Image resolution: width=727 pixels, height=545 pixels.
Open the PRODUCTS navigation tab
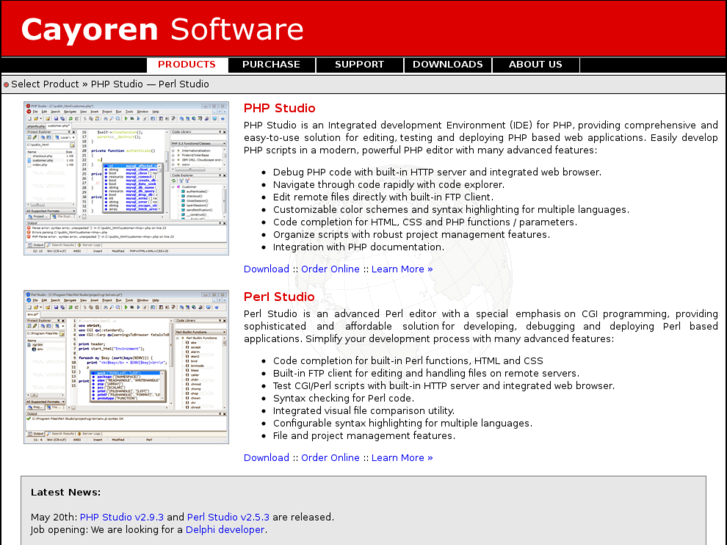[x=187, y=65]
